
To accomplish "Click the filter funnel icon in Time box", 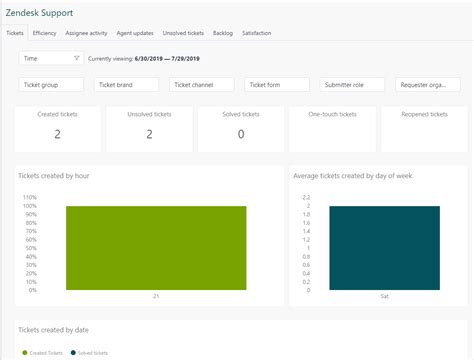I will point(76,58).
